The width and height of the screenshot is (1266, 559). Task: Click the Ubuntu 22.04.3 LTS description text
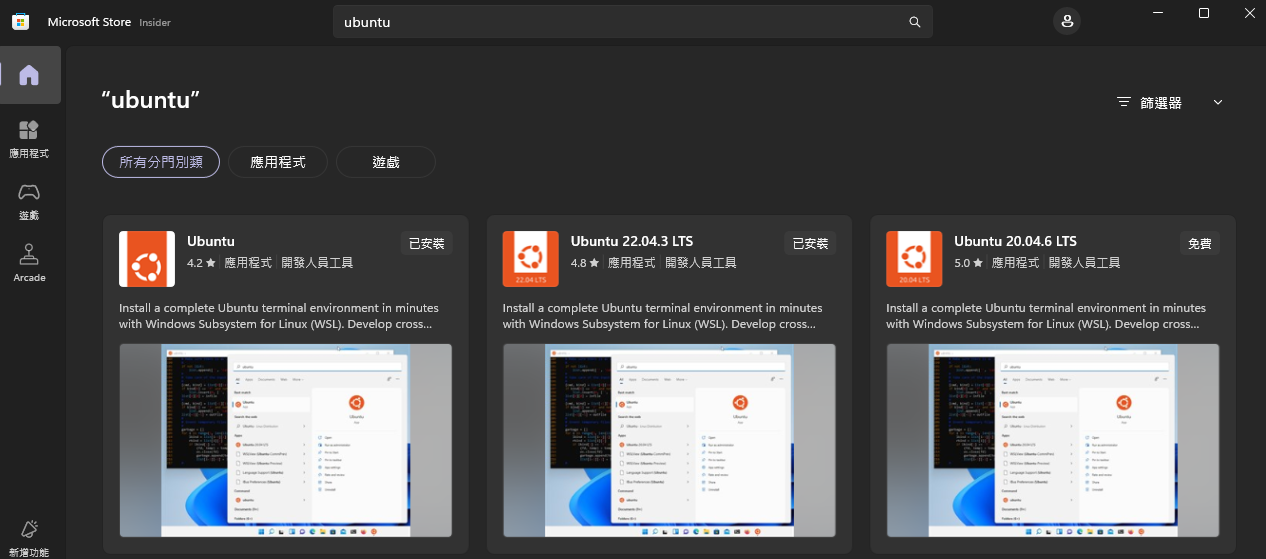(663, 316)
